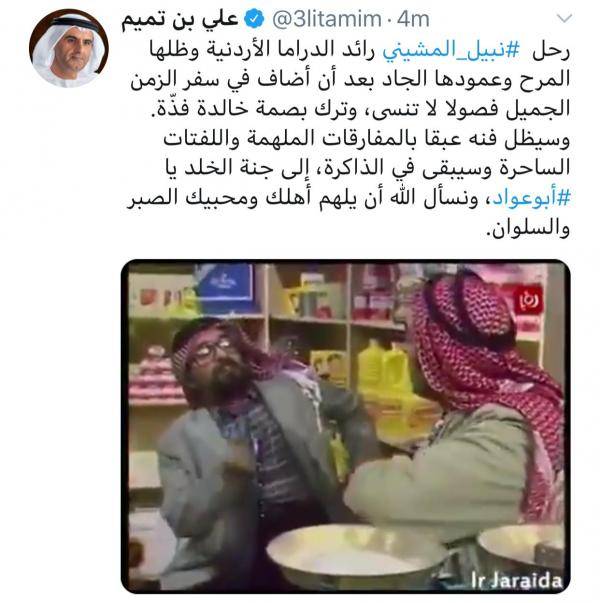The width and height of the screenshot is (600, 603).
Task: Open the tweet options chevron
Action: (x=565, y=18)
